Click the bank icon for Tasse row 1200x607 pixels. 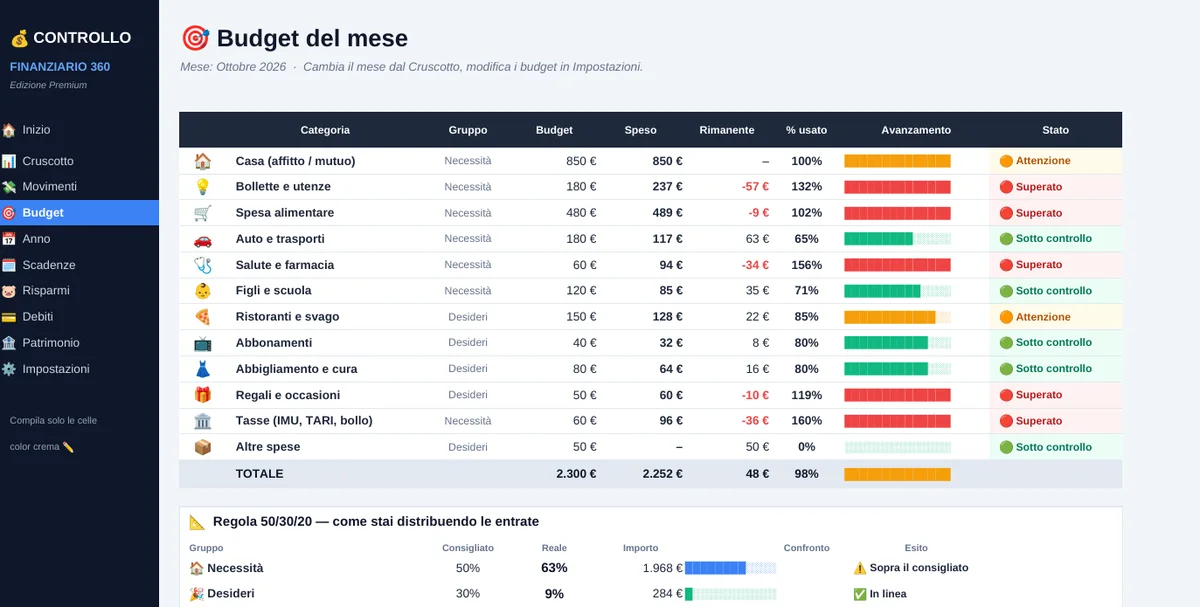[202, 421]
